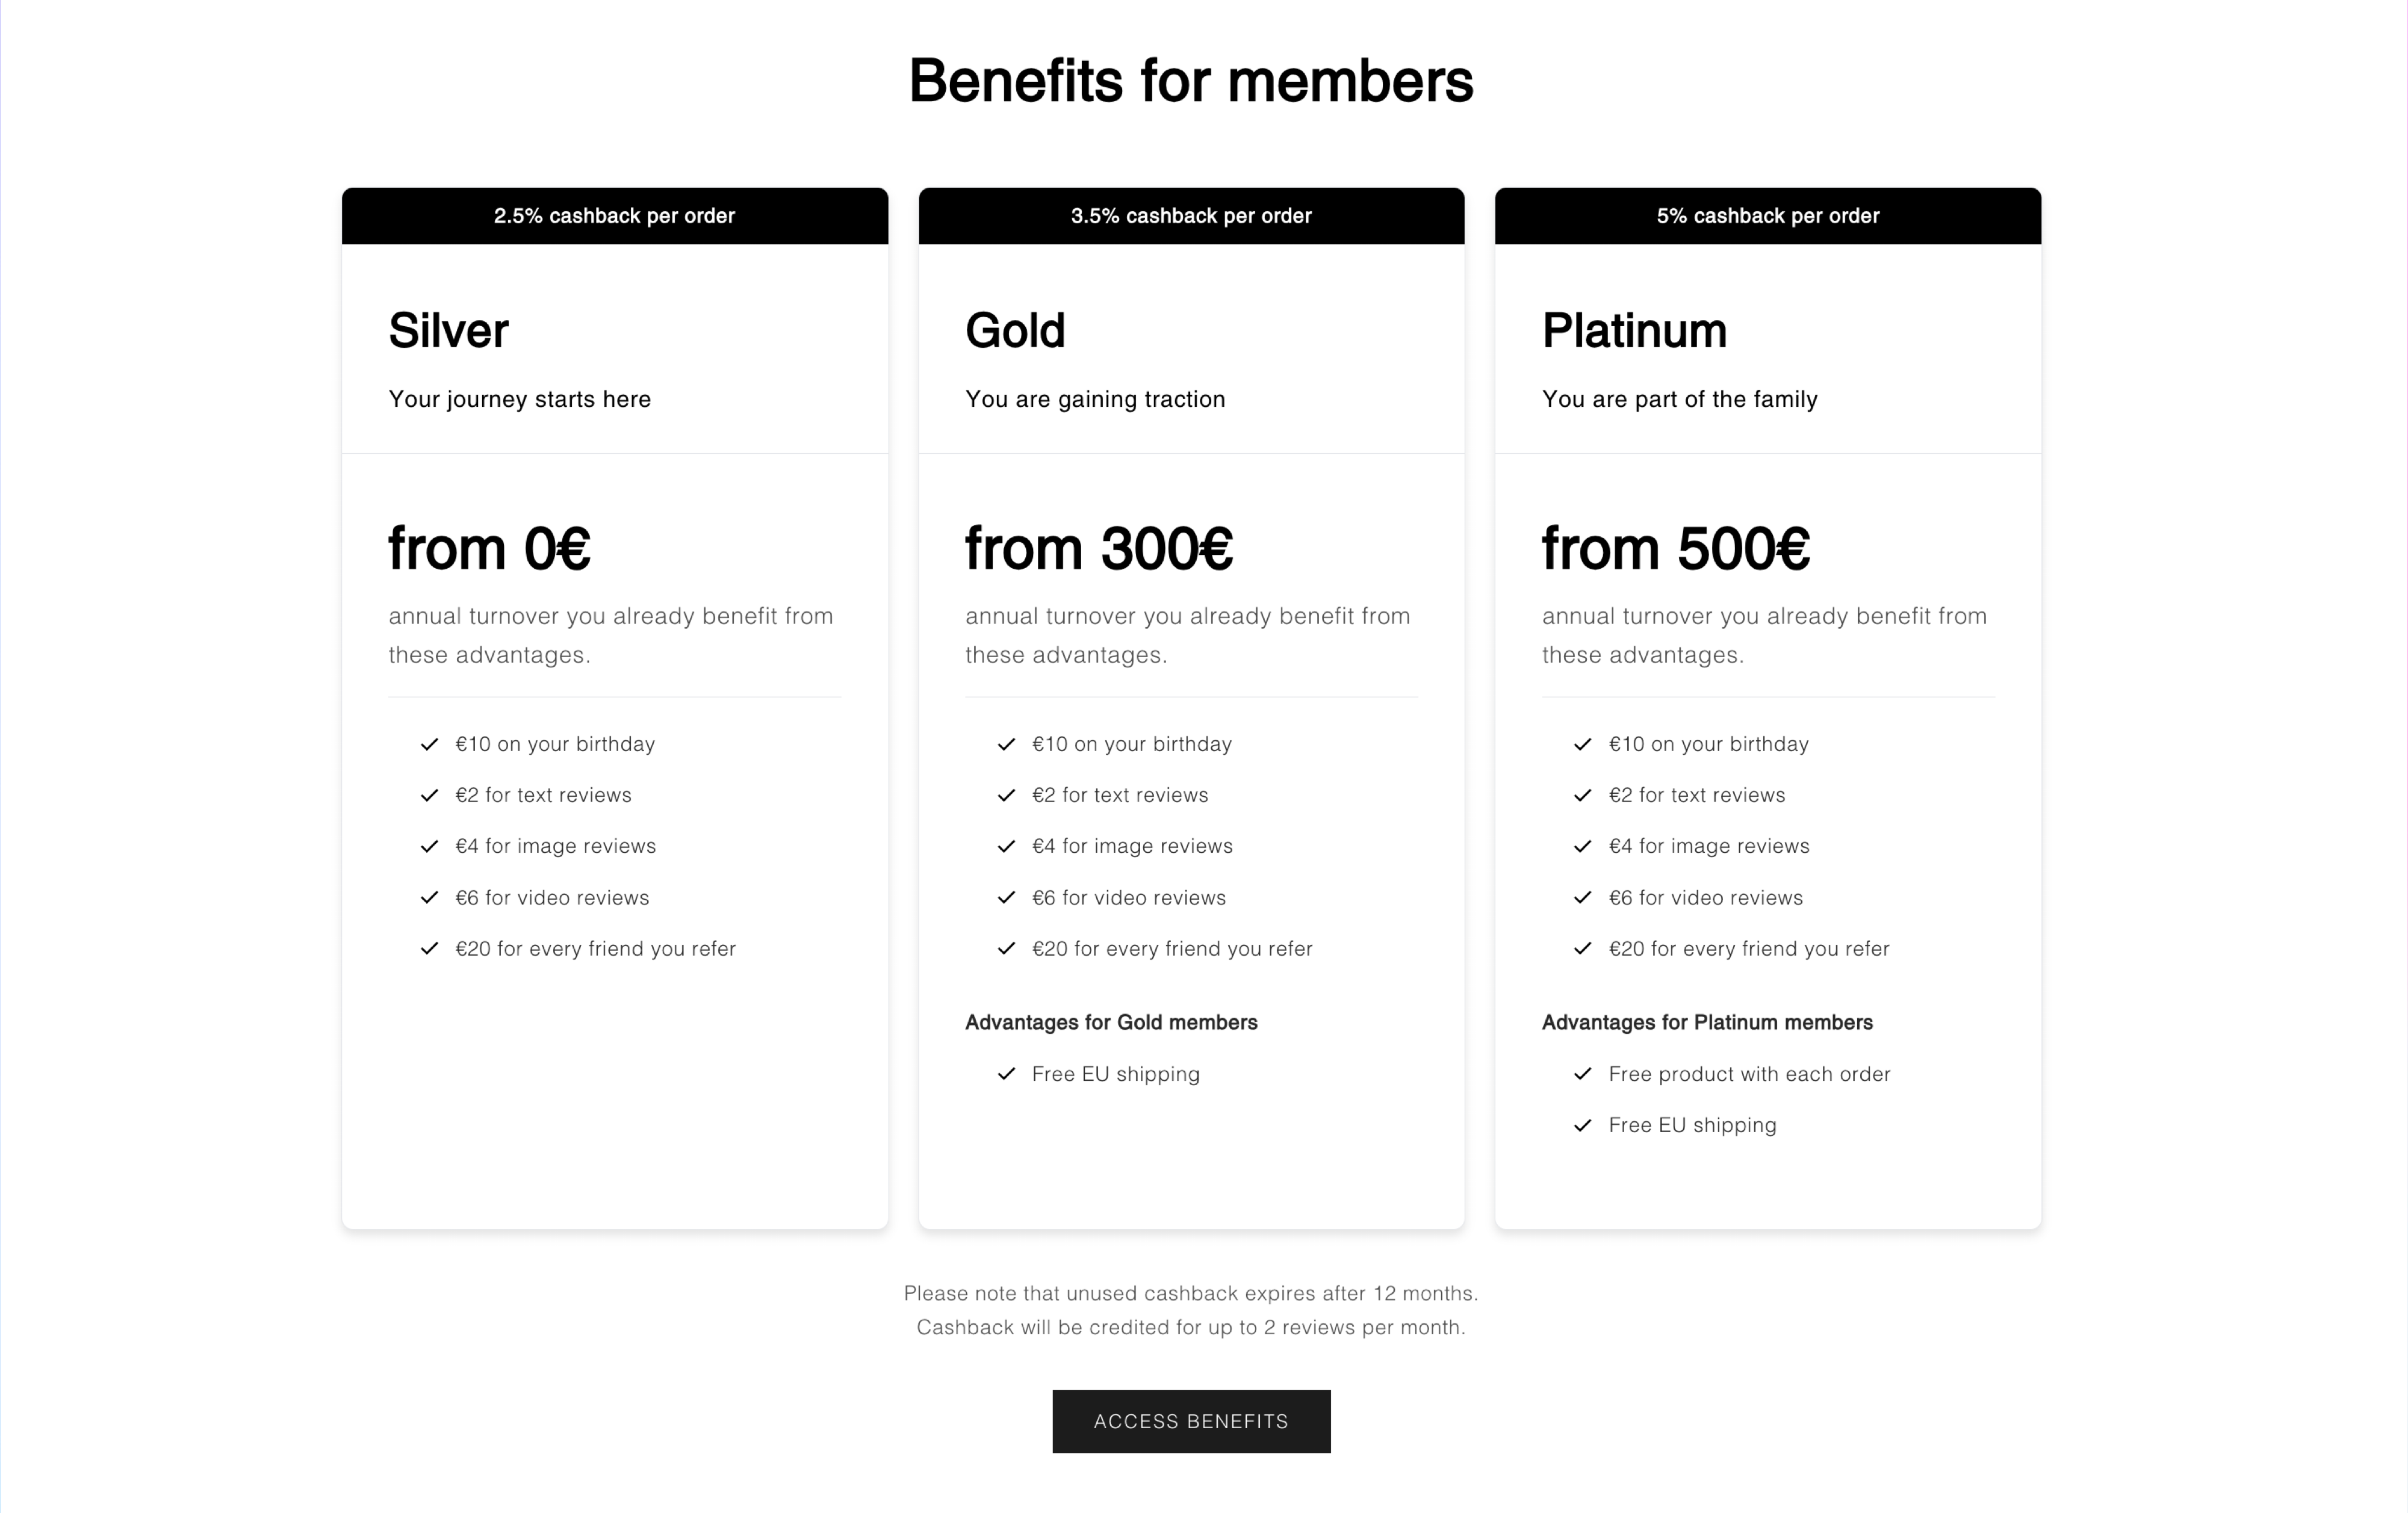
Task: Click checkmark next to Gold €2 for text reviews
Action: point(1006,795)
